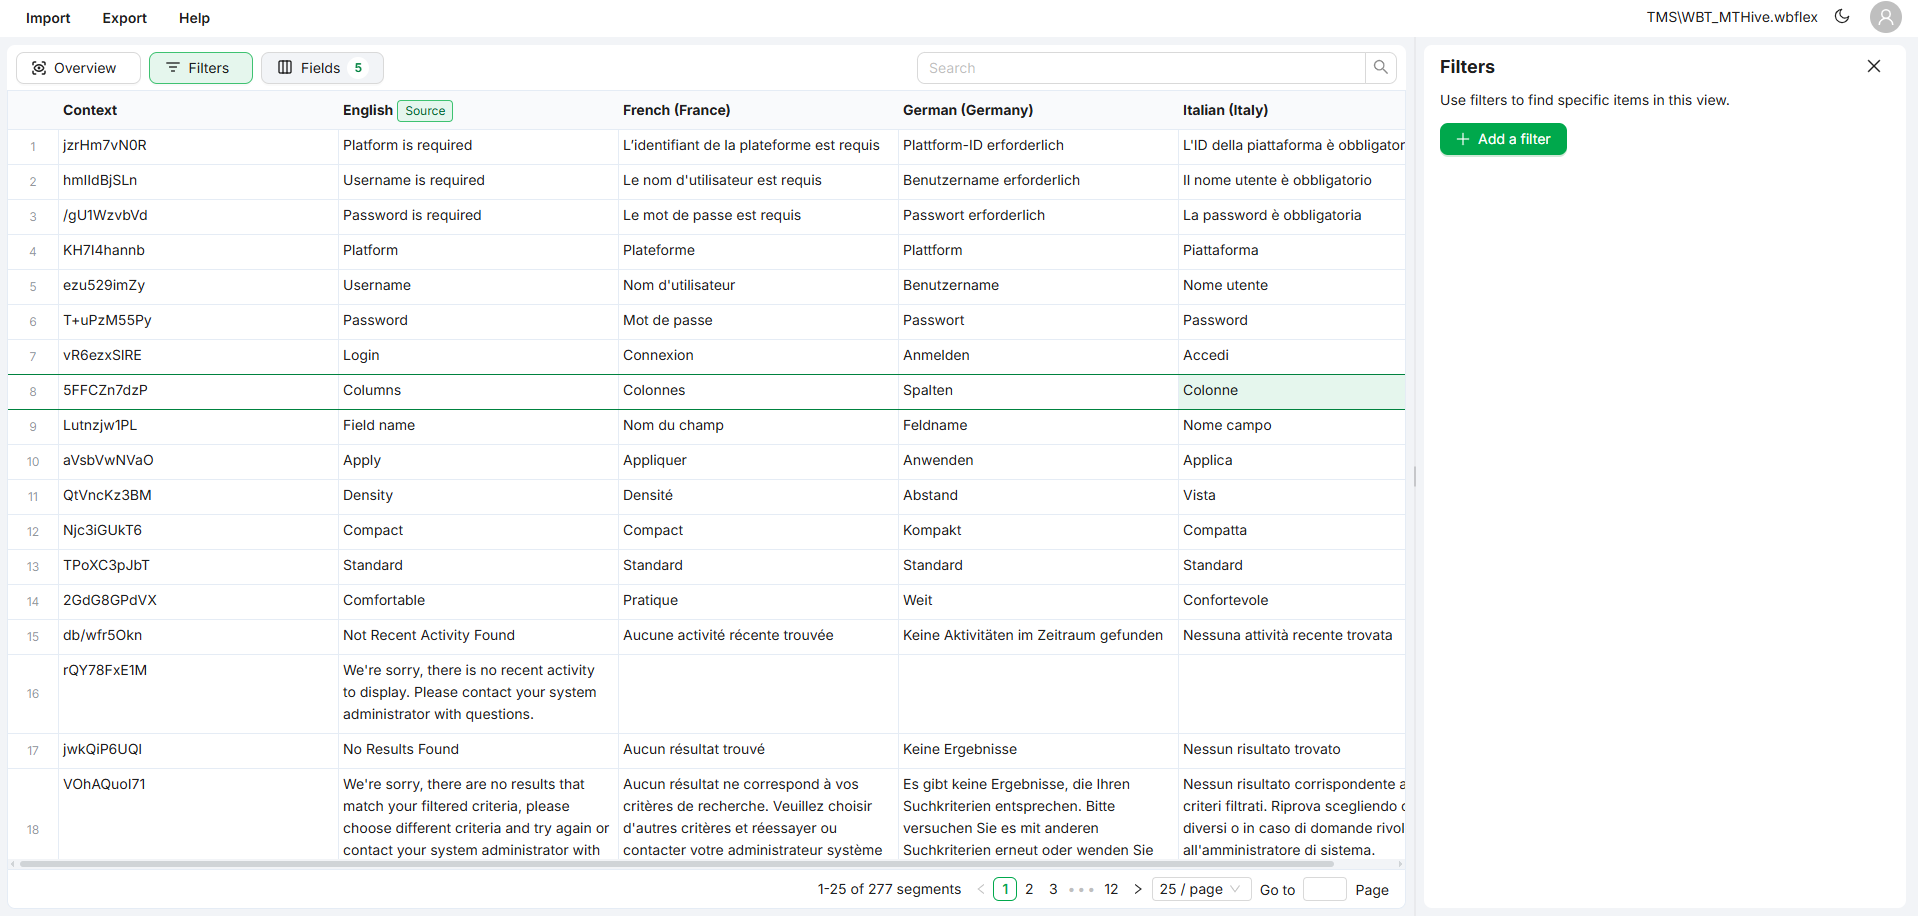
Task: Click pagination ellipsis to jump pages
Action: 1081,889
